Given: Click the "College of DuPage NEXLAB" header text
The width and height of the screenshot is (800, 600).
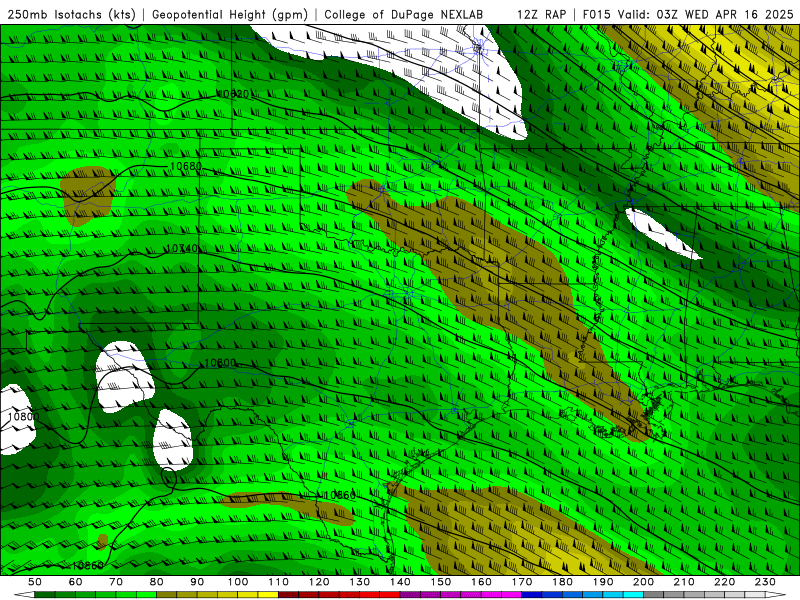Looking at the screenshot, I should pos(404,14).
